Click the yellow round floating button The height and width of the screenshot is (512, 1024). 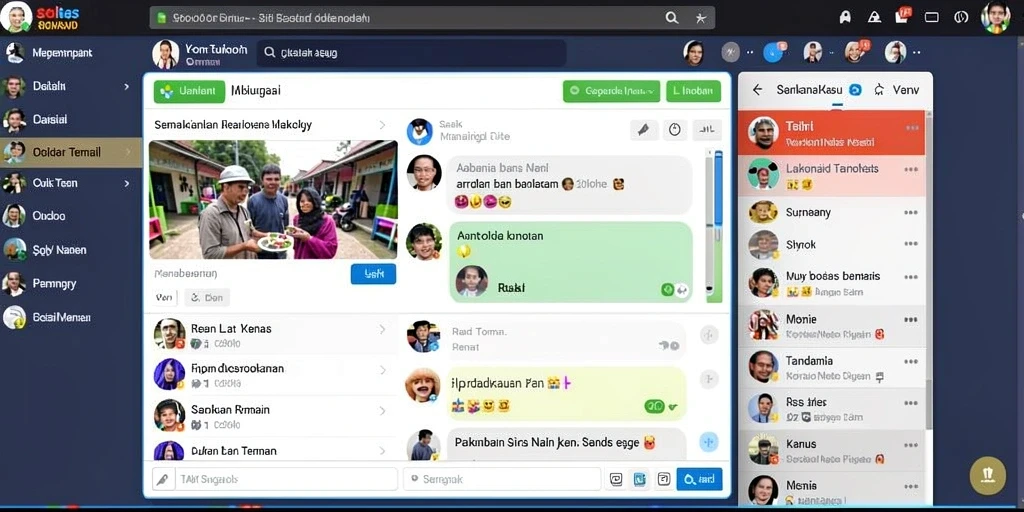pyautogui.click(x=987, y=475)
